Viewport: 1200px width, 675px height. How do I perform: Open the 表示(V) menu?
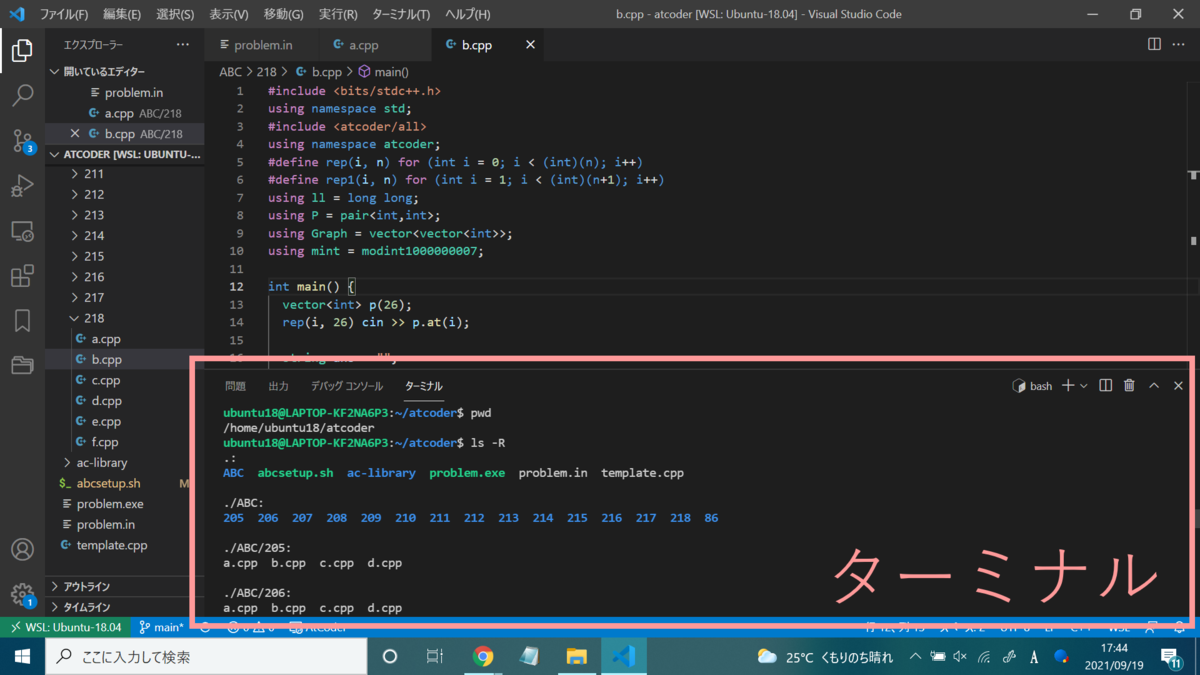pyautogui.click(x=229, y=15)
